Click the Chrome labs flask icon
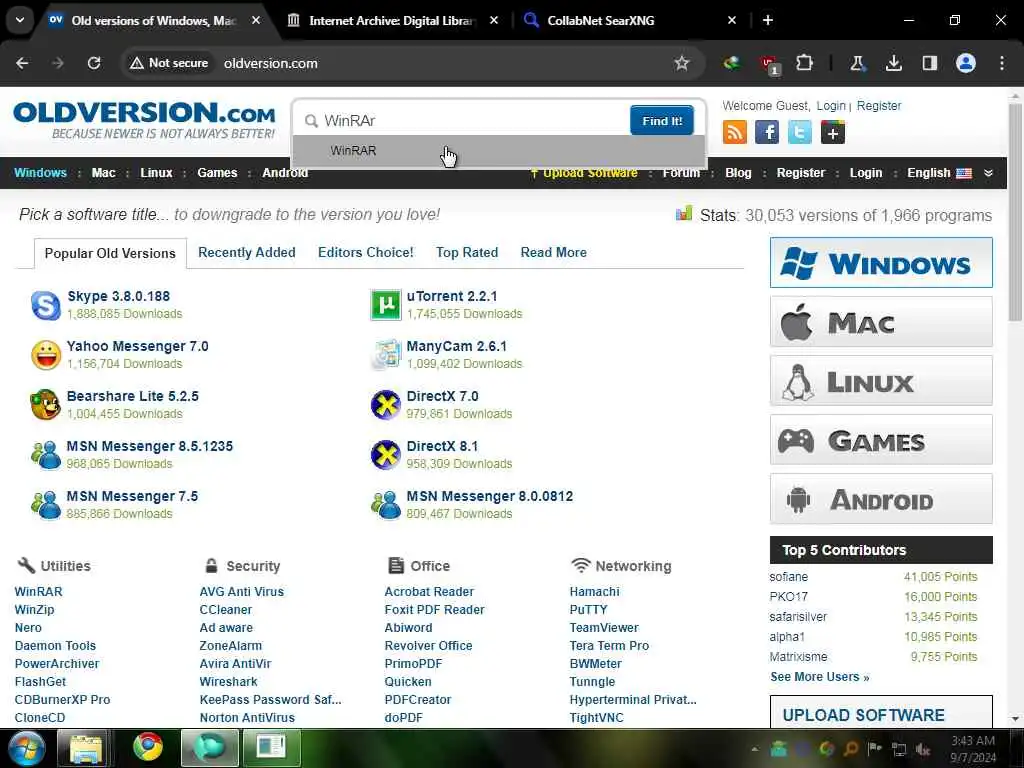Screen dimensions: 1024x768 coord(857,63)
